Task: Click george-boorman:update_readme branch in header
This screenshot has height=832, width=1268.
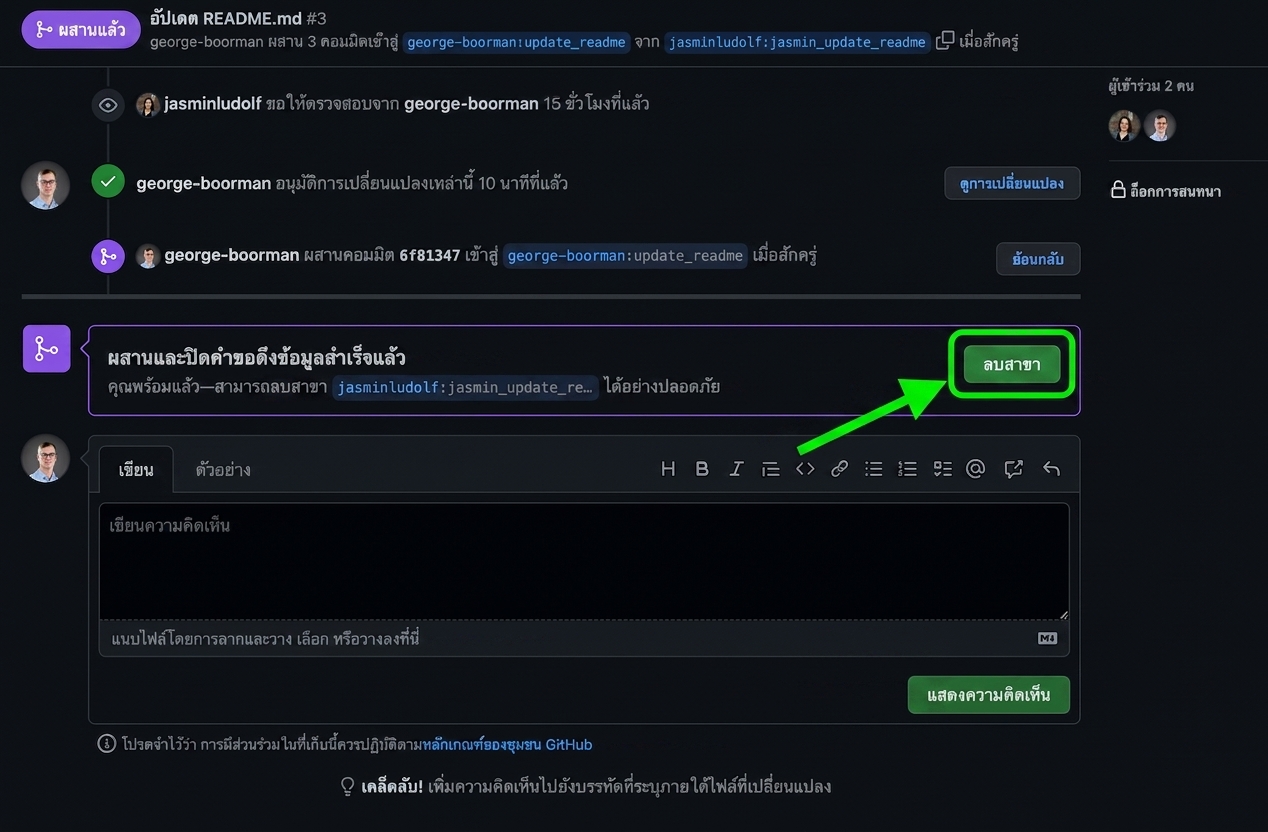Action: pyautogui.click(x=517, y=42)
